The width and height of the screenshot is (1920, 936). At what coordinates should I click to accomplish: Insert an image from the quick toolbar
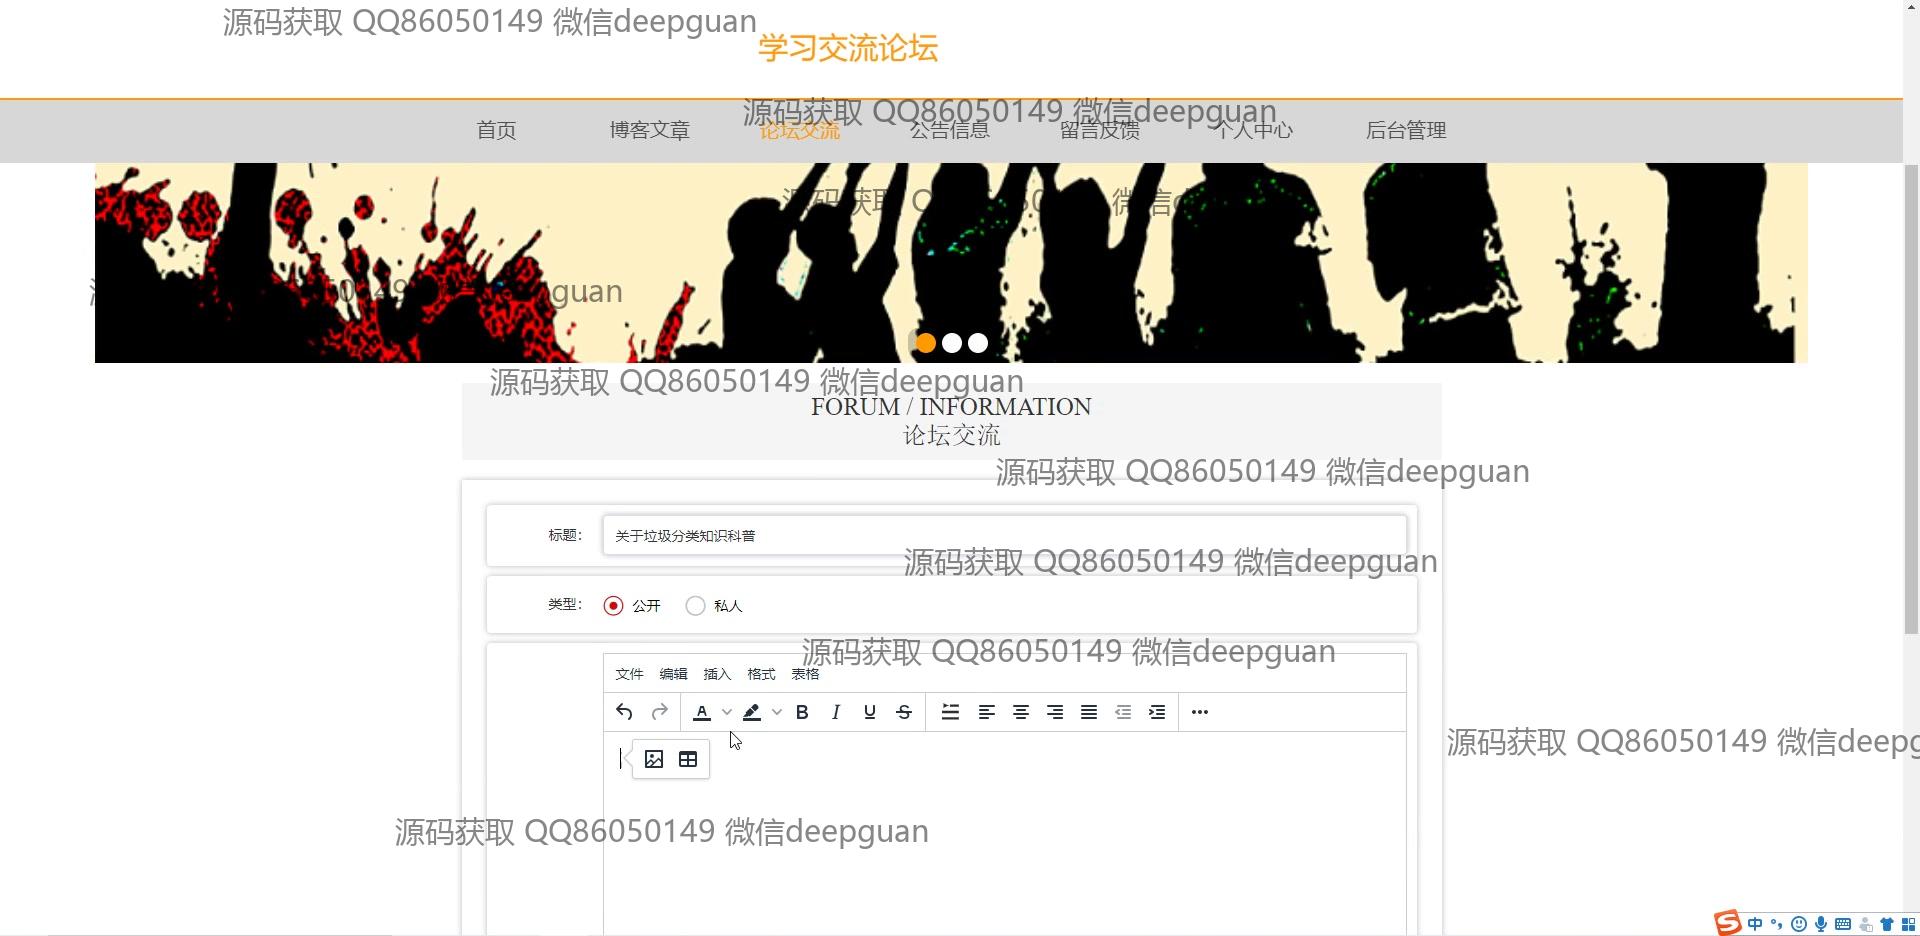click(654, 759)
